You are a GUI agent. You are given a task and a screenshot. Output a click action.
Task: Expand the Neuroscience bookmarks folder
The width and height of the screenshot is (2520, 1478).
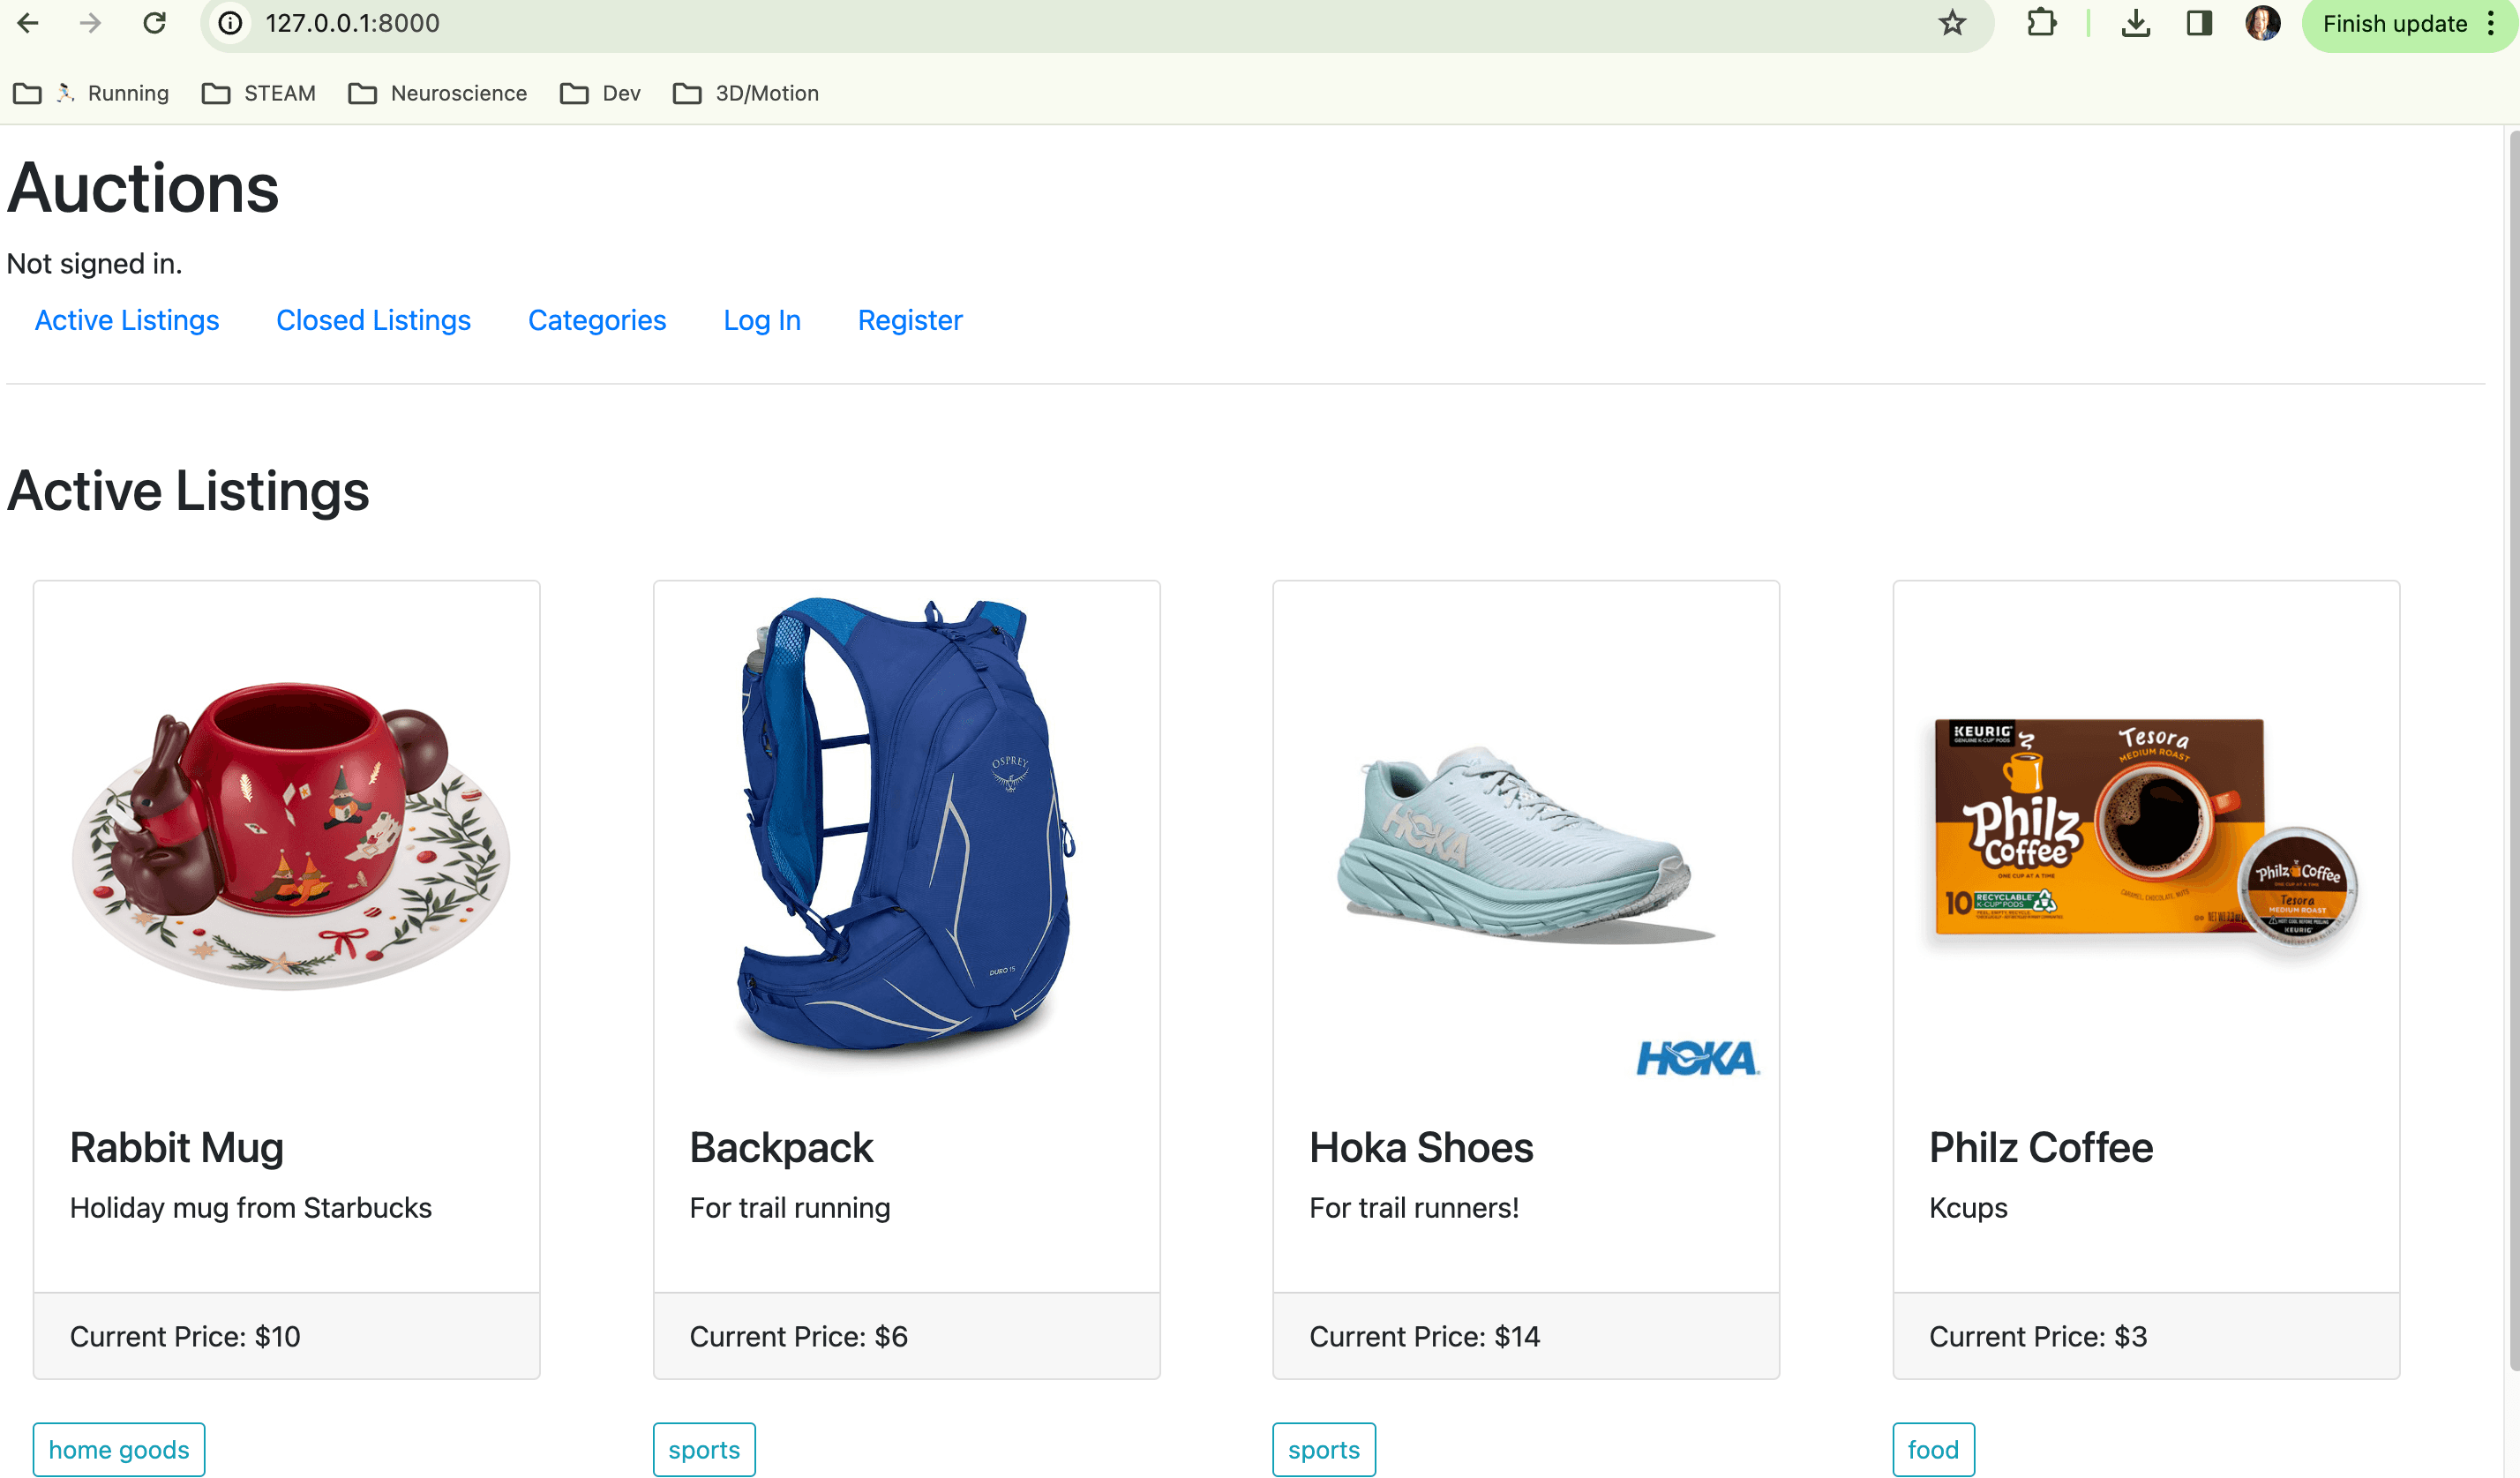coord(437,93)
